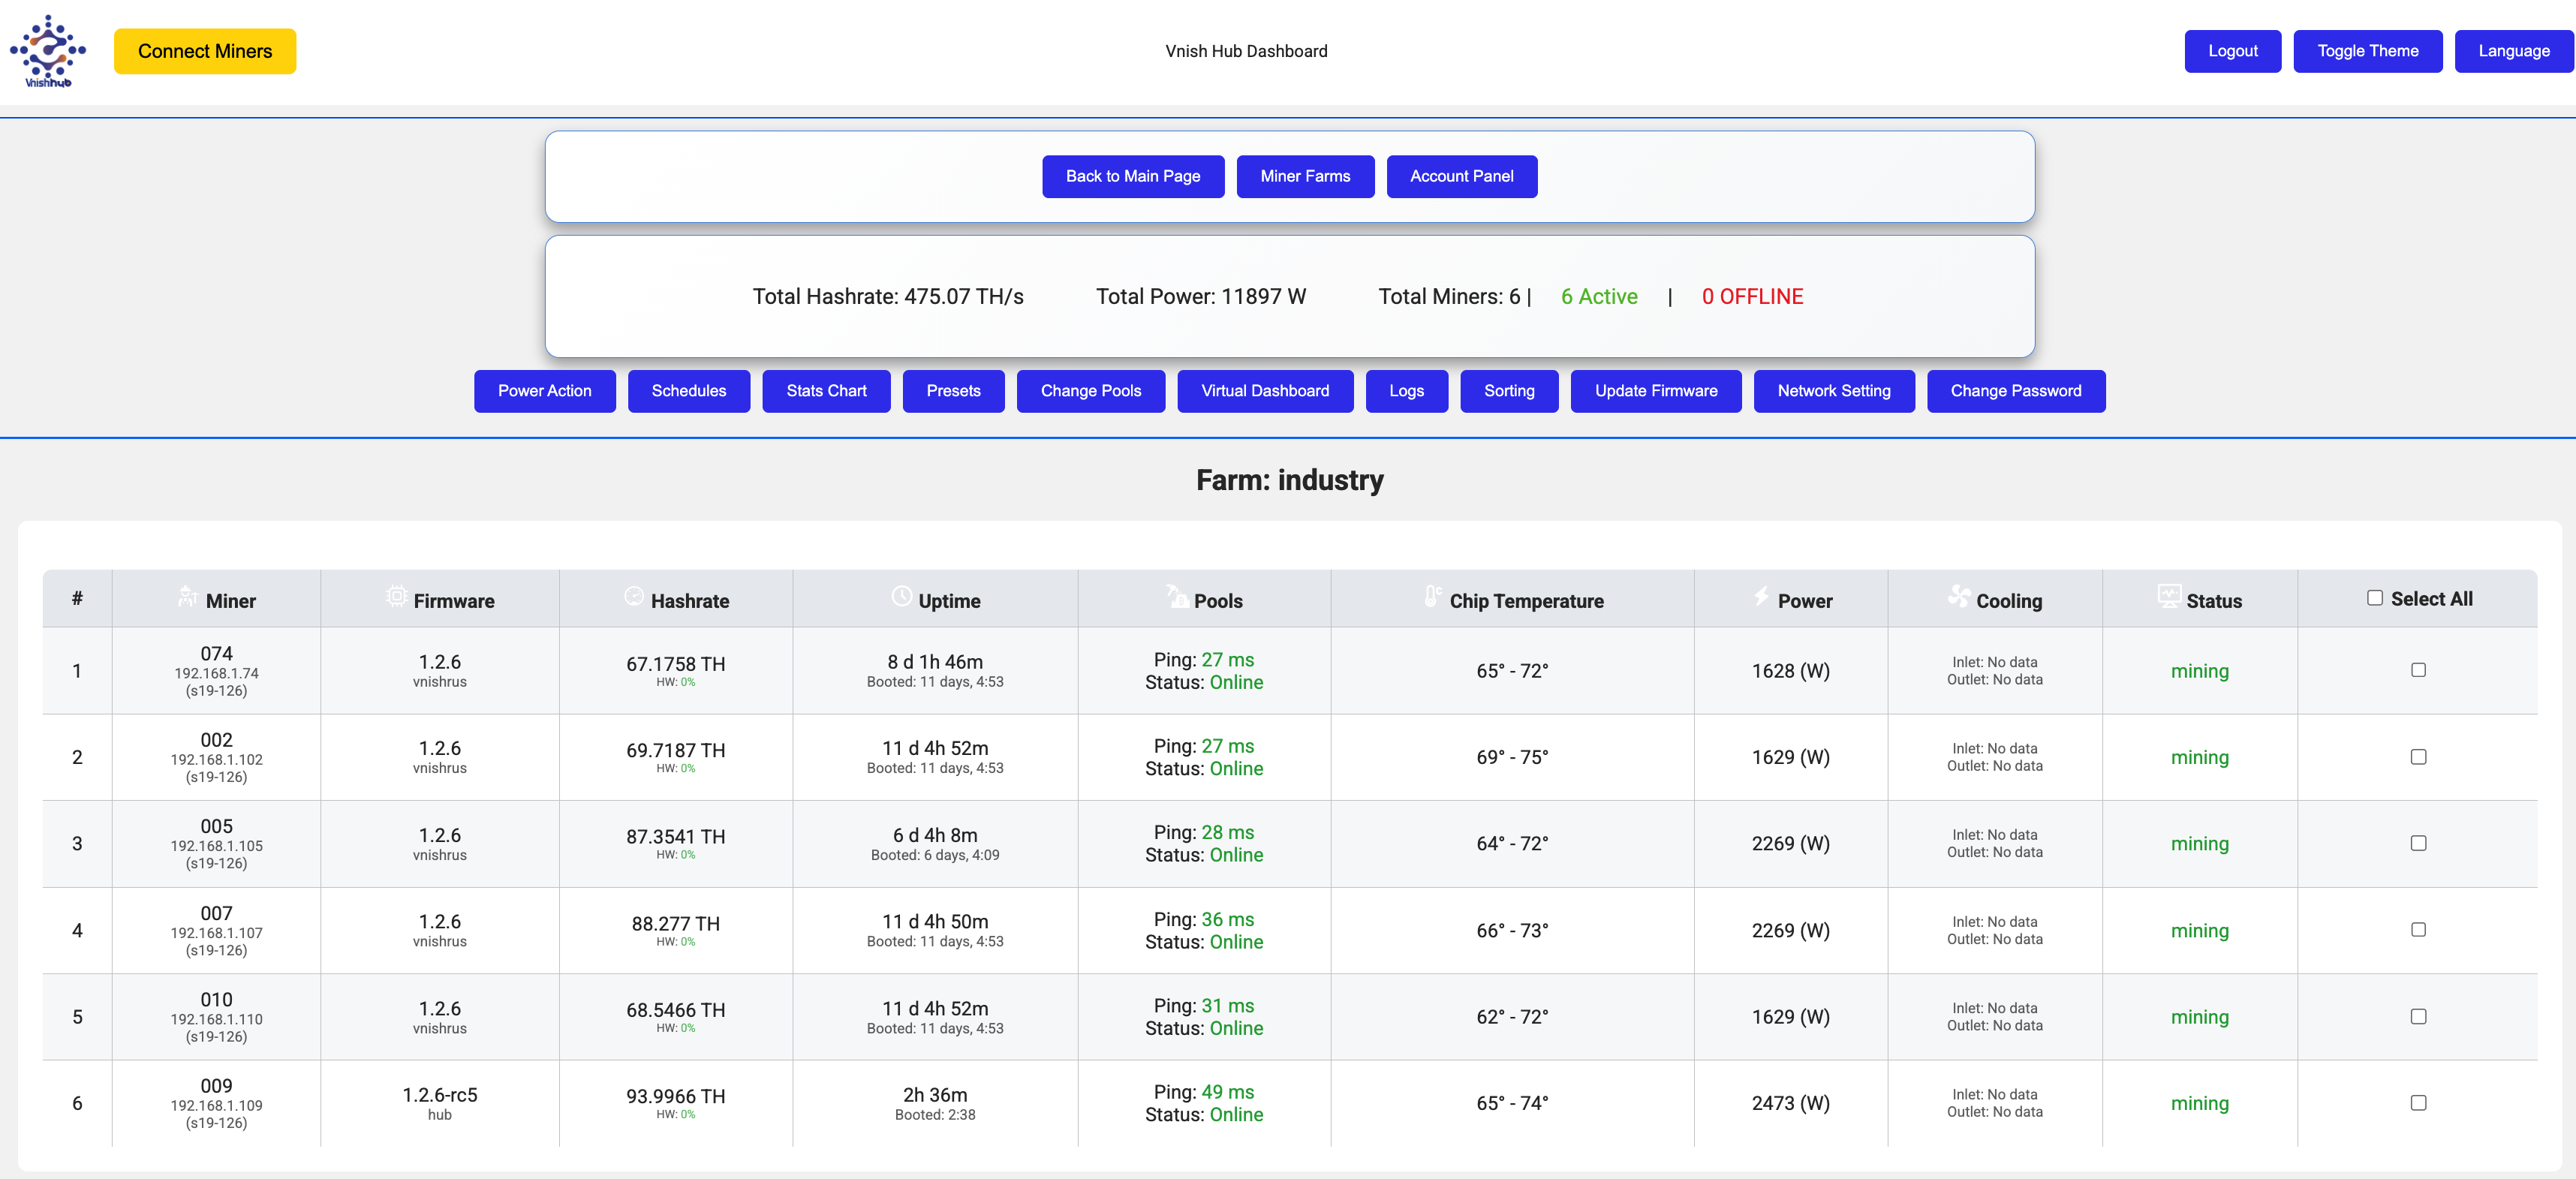Click hashrate value 67.1758 TH
2576x1179 pixels.
675,664
